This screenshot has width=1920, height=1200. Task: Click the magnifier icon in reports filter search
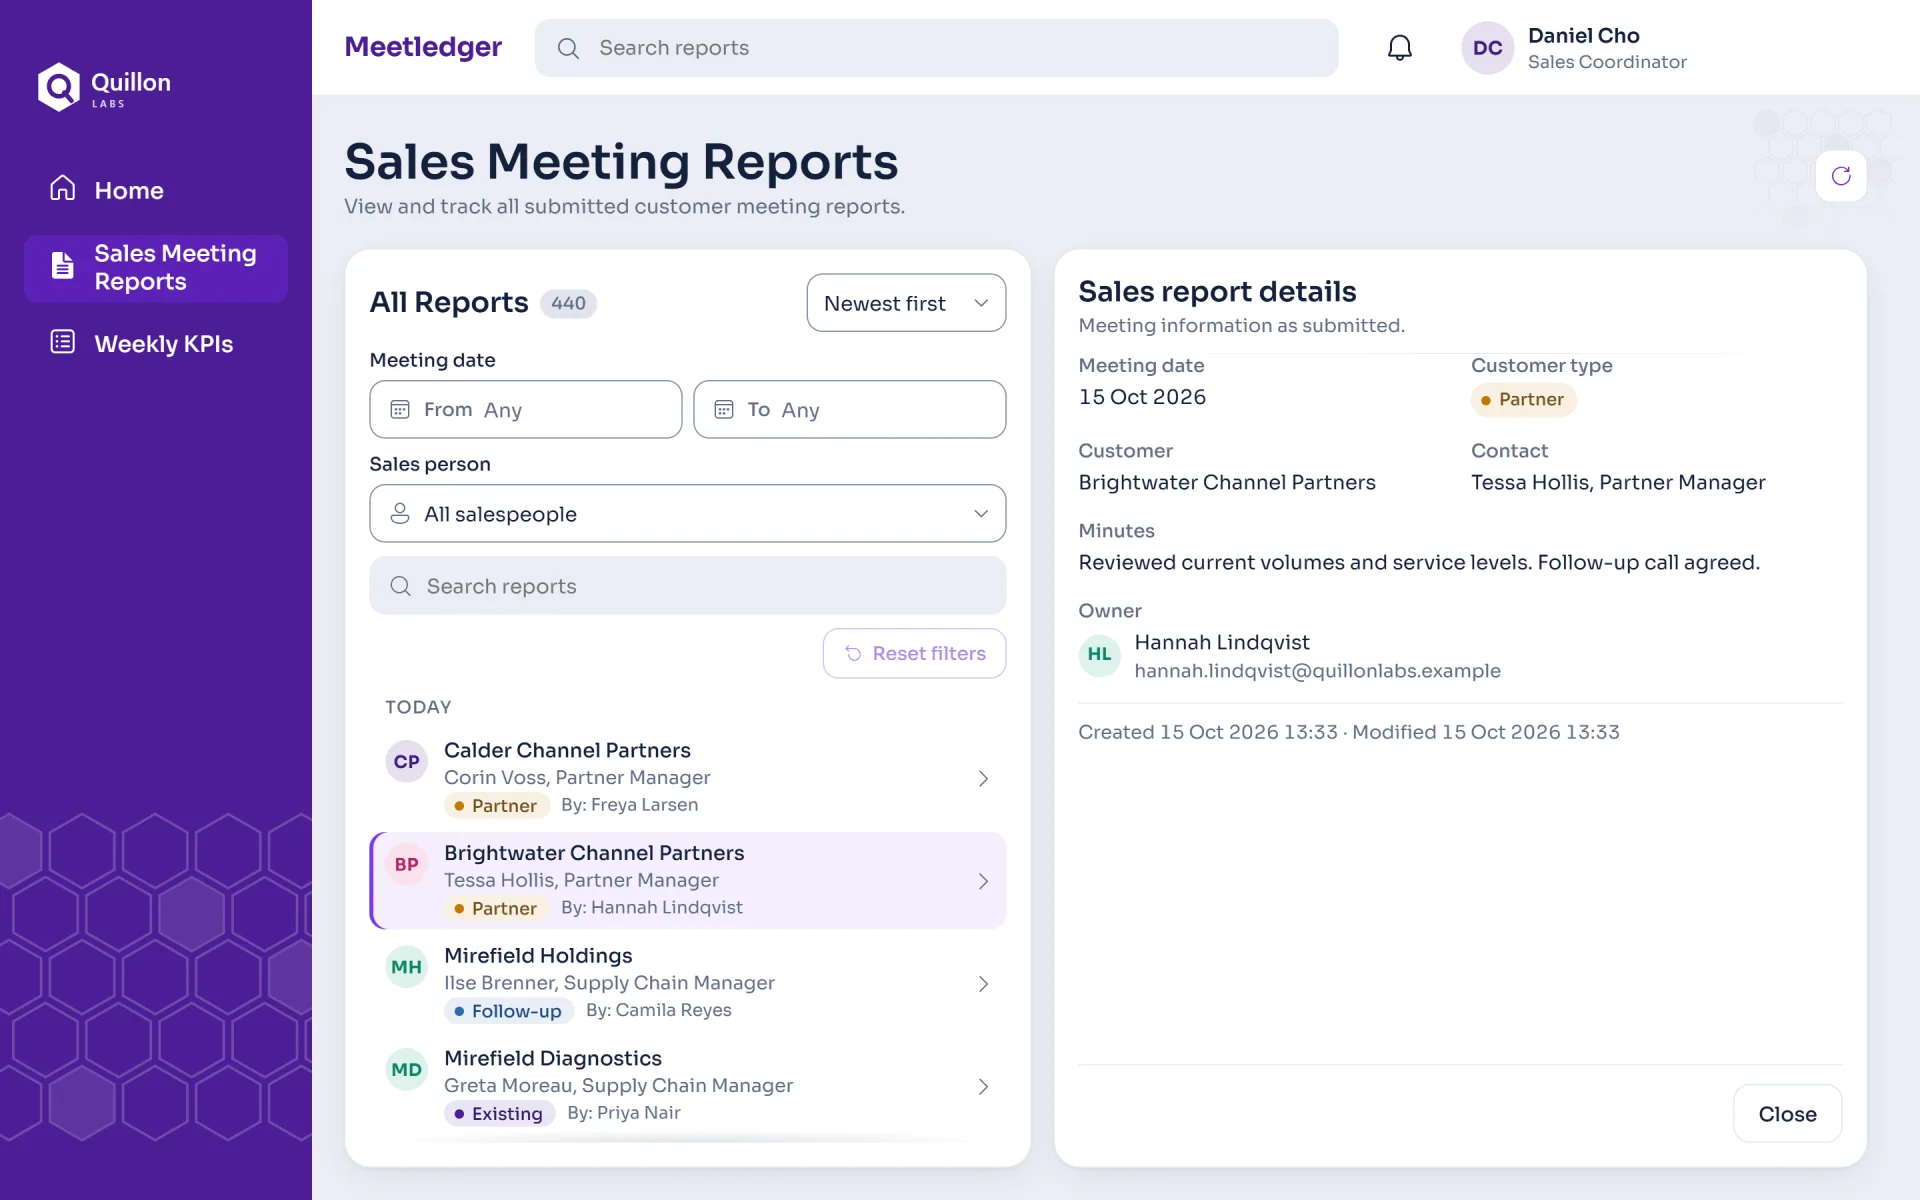tap(401, 586)
